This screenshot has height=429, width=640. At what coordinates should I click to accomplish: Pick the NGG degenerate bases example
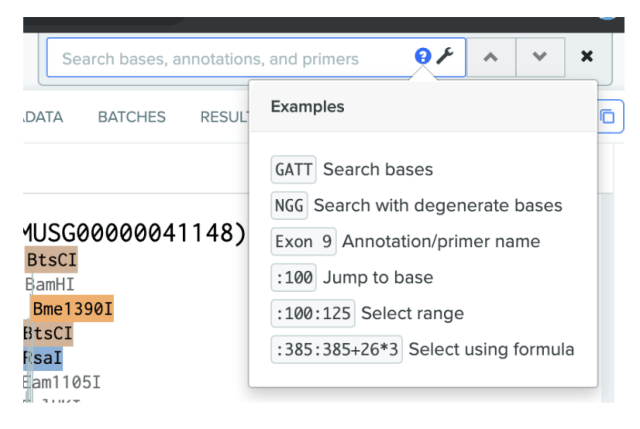(x=289, y=206)
